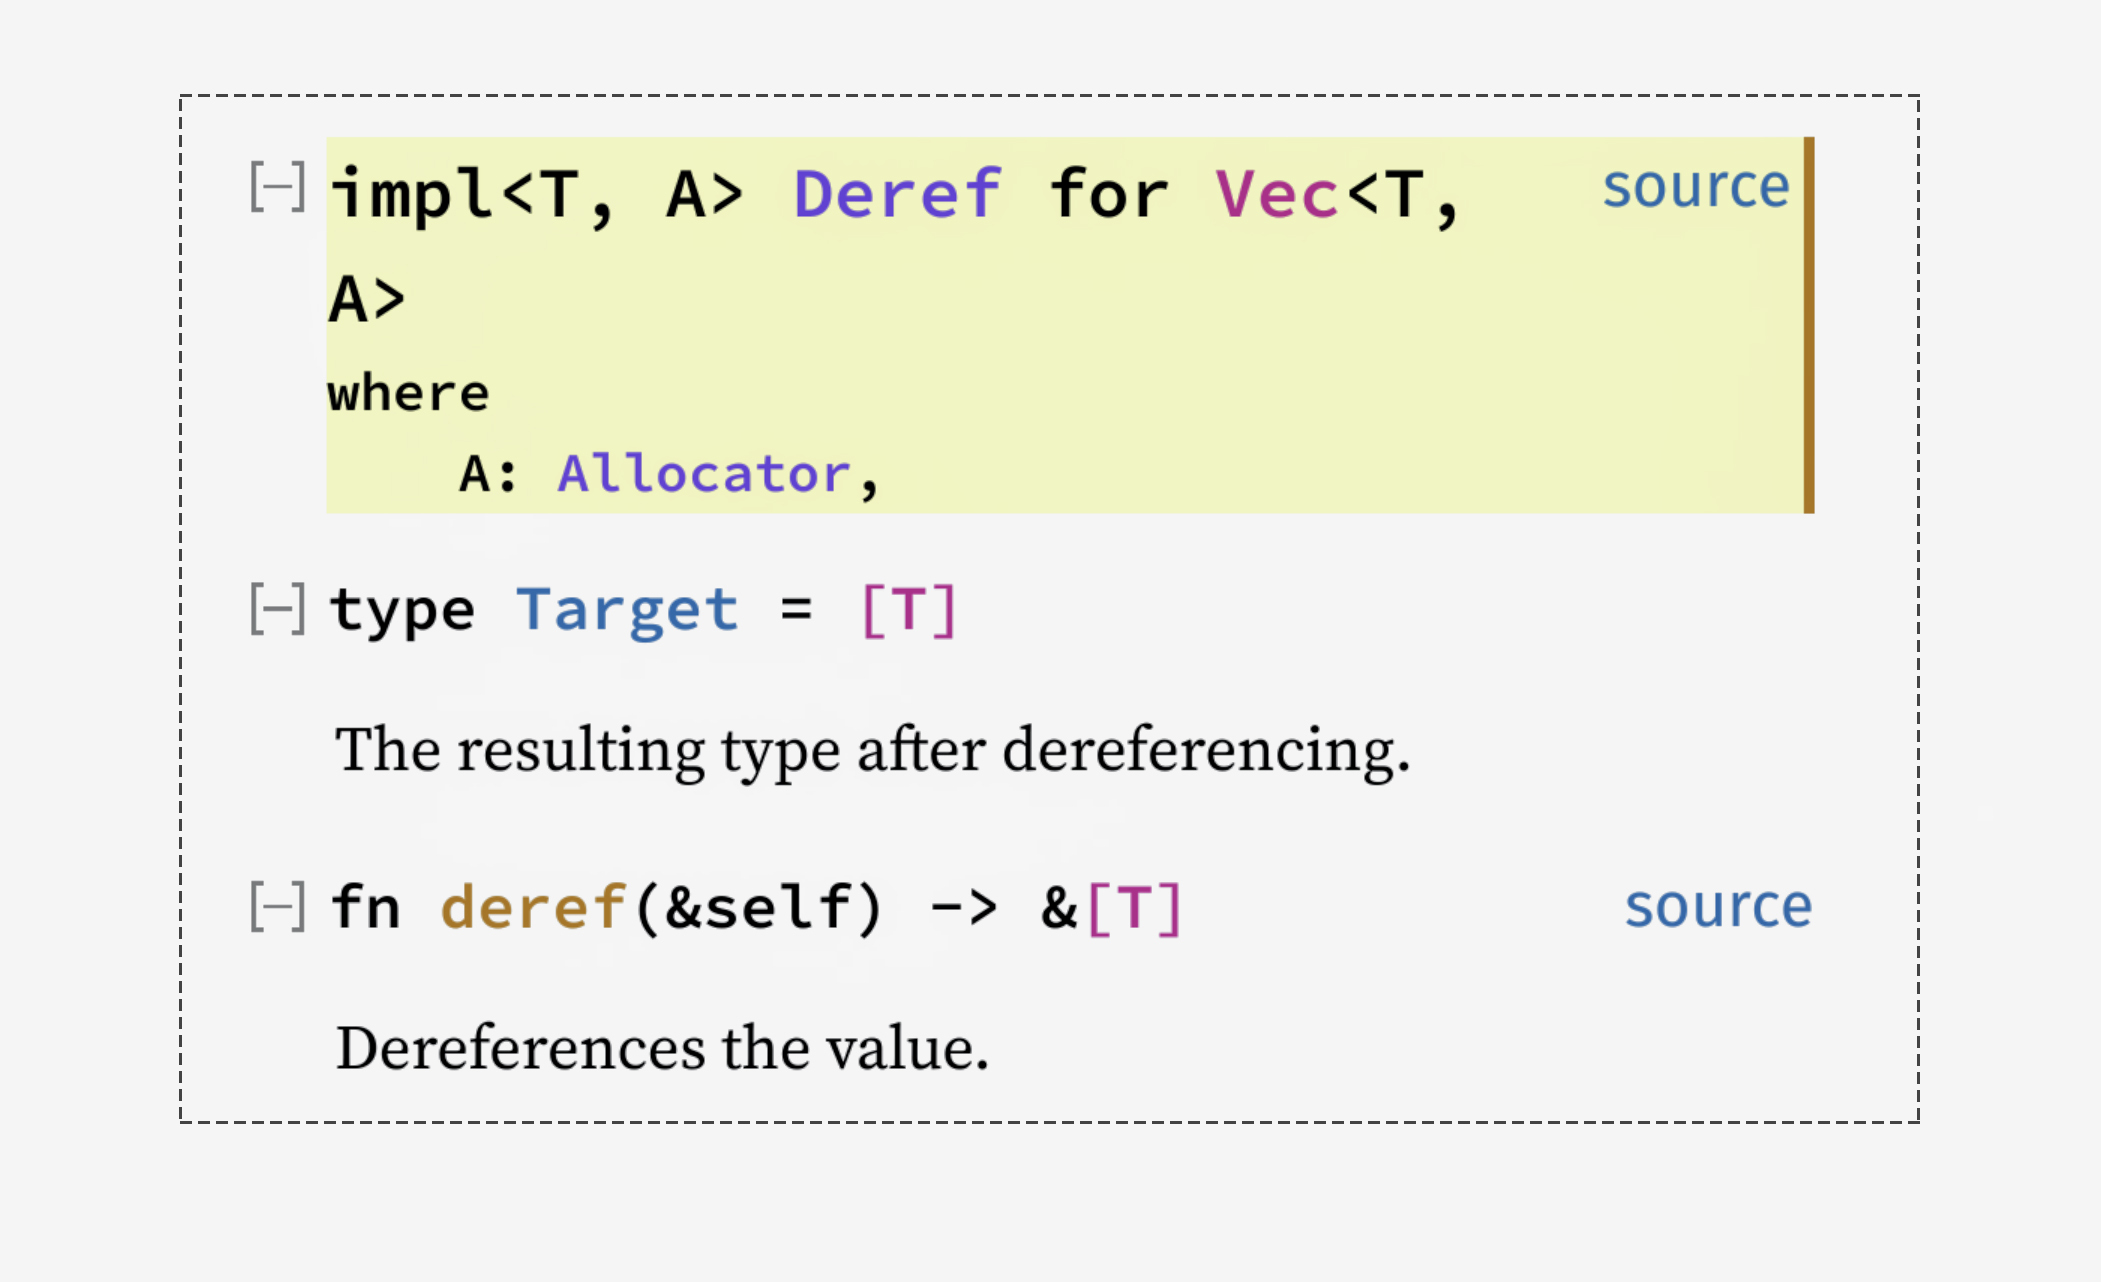
Task: Collapse the type Target item
Action: 277,608
